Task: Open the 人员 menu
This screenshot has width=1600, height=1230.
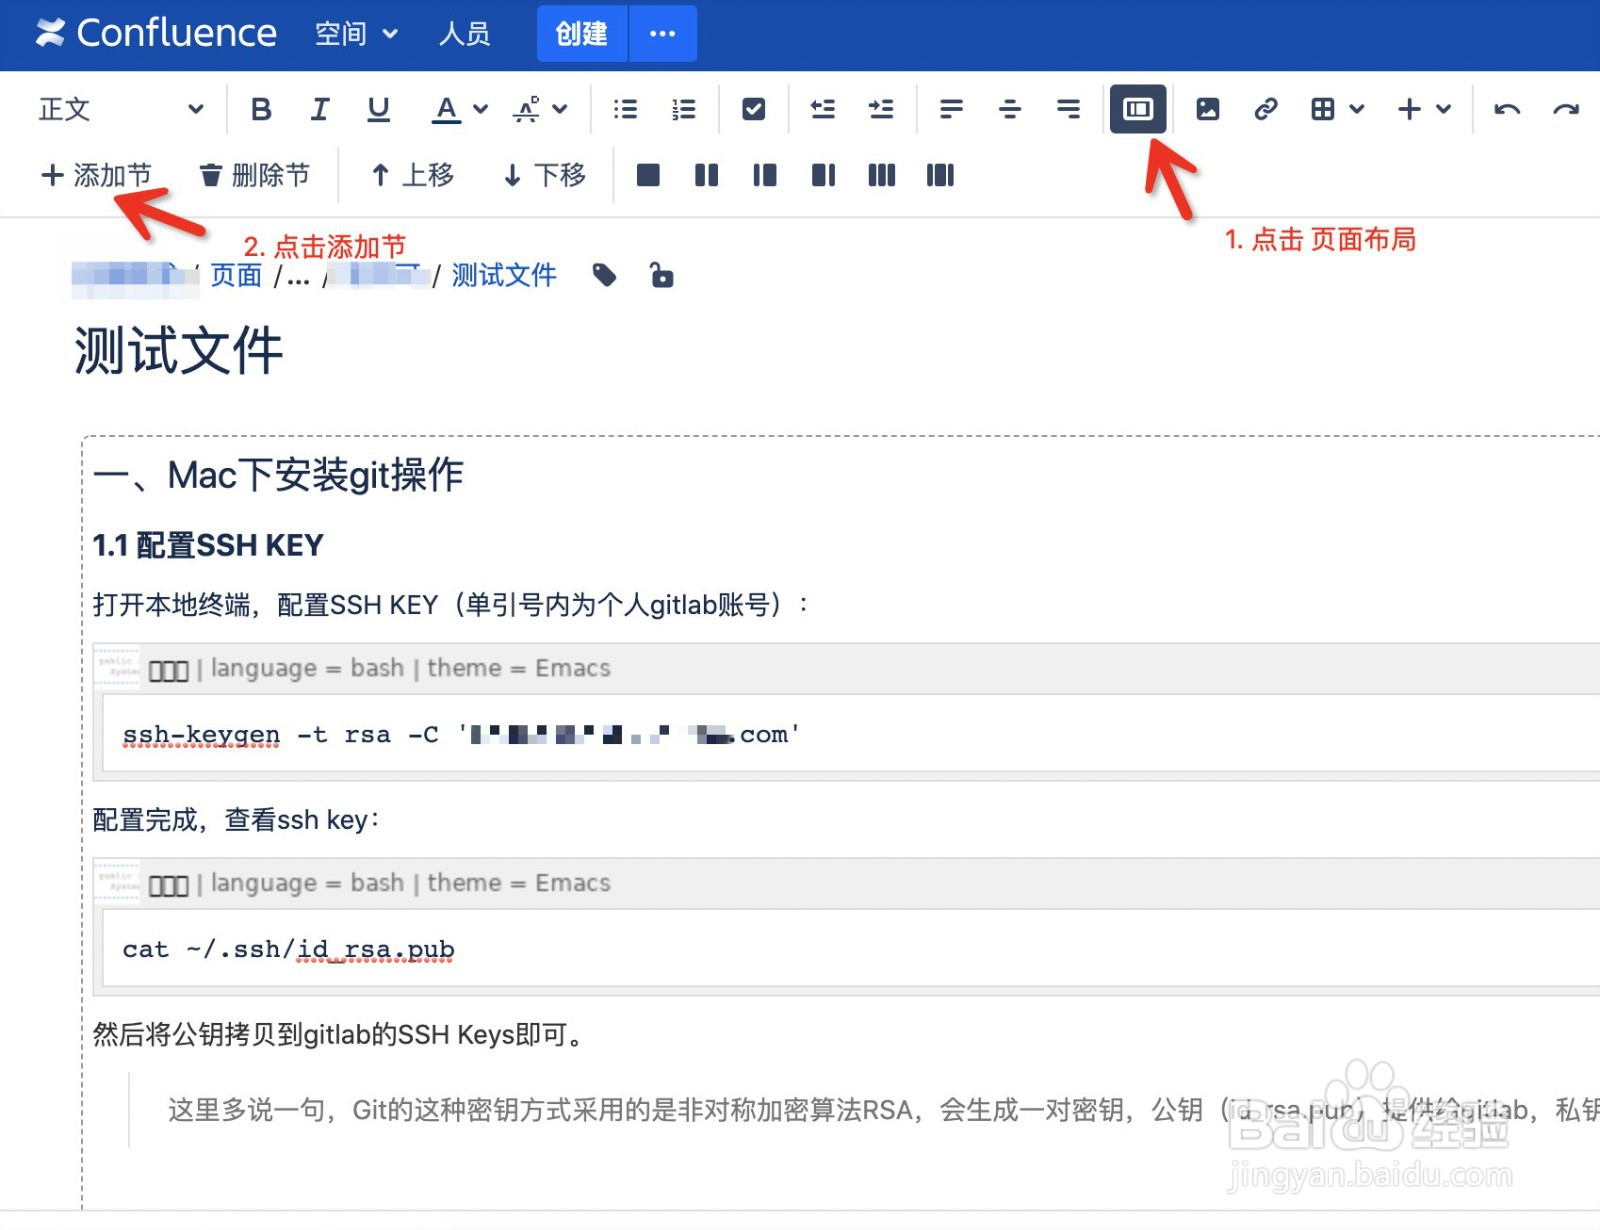Action: coord(464,33)
